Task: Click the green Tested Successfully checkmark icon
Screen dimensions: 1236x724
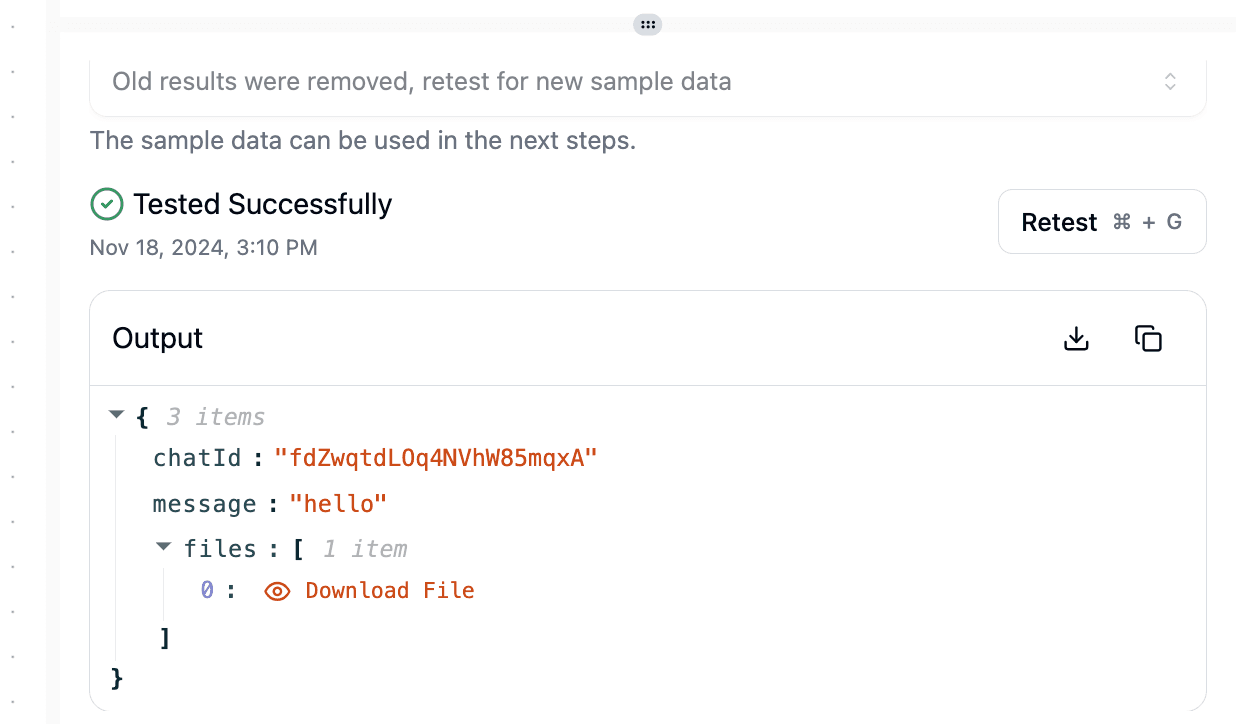Action: [107, 204]
